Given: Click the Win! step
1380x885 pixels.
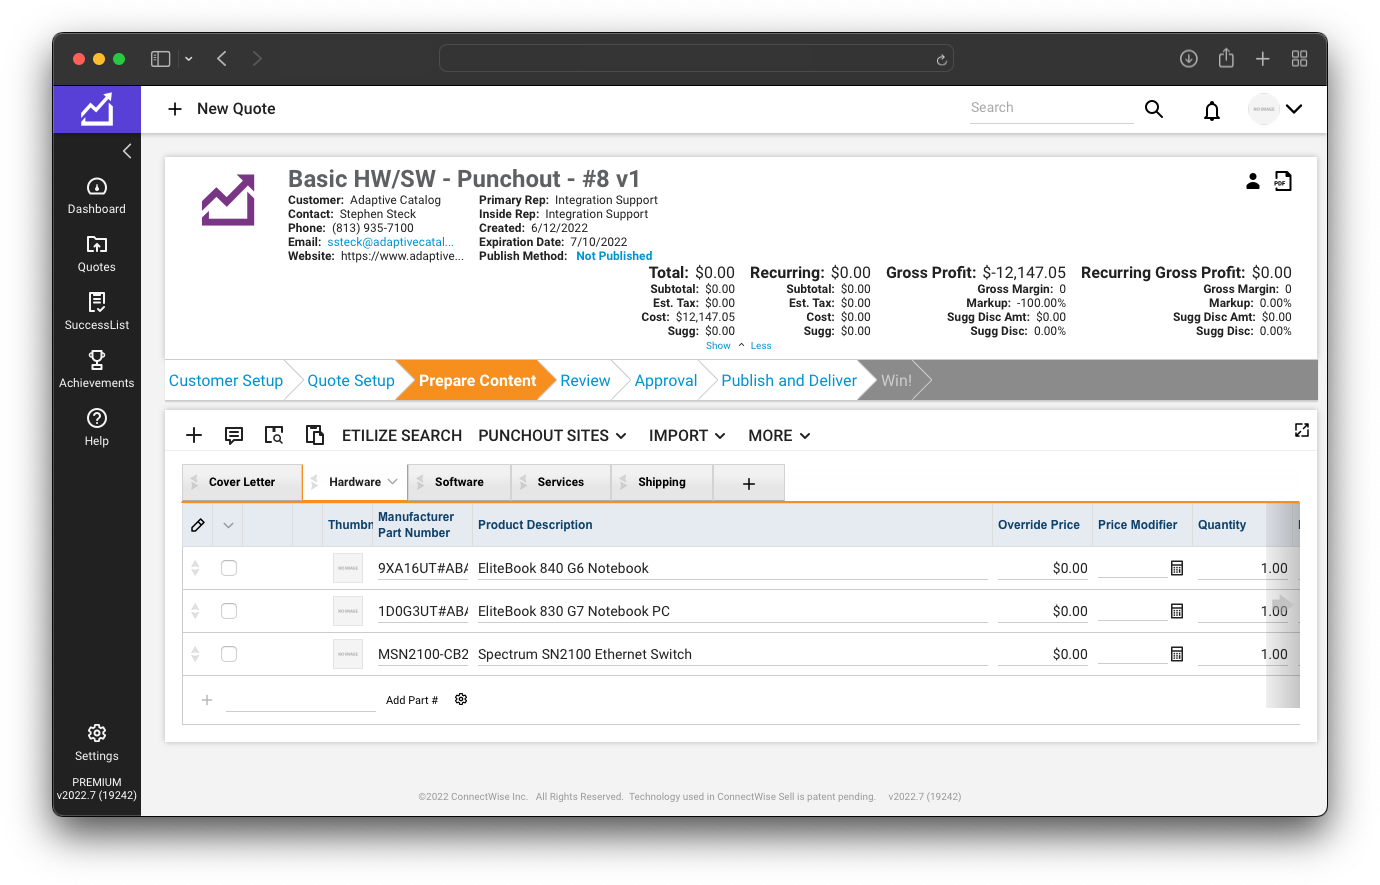Looking at the screenshot, I should pos(896,381).
